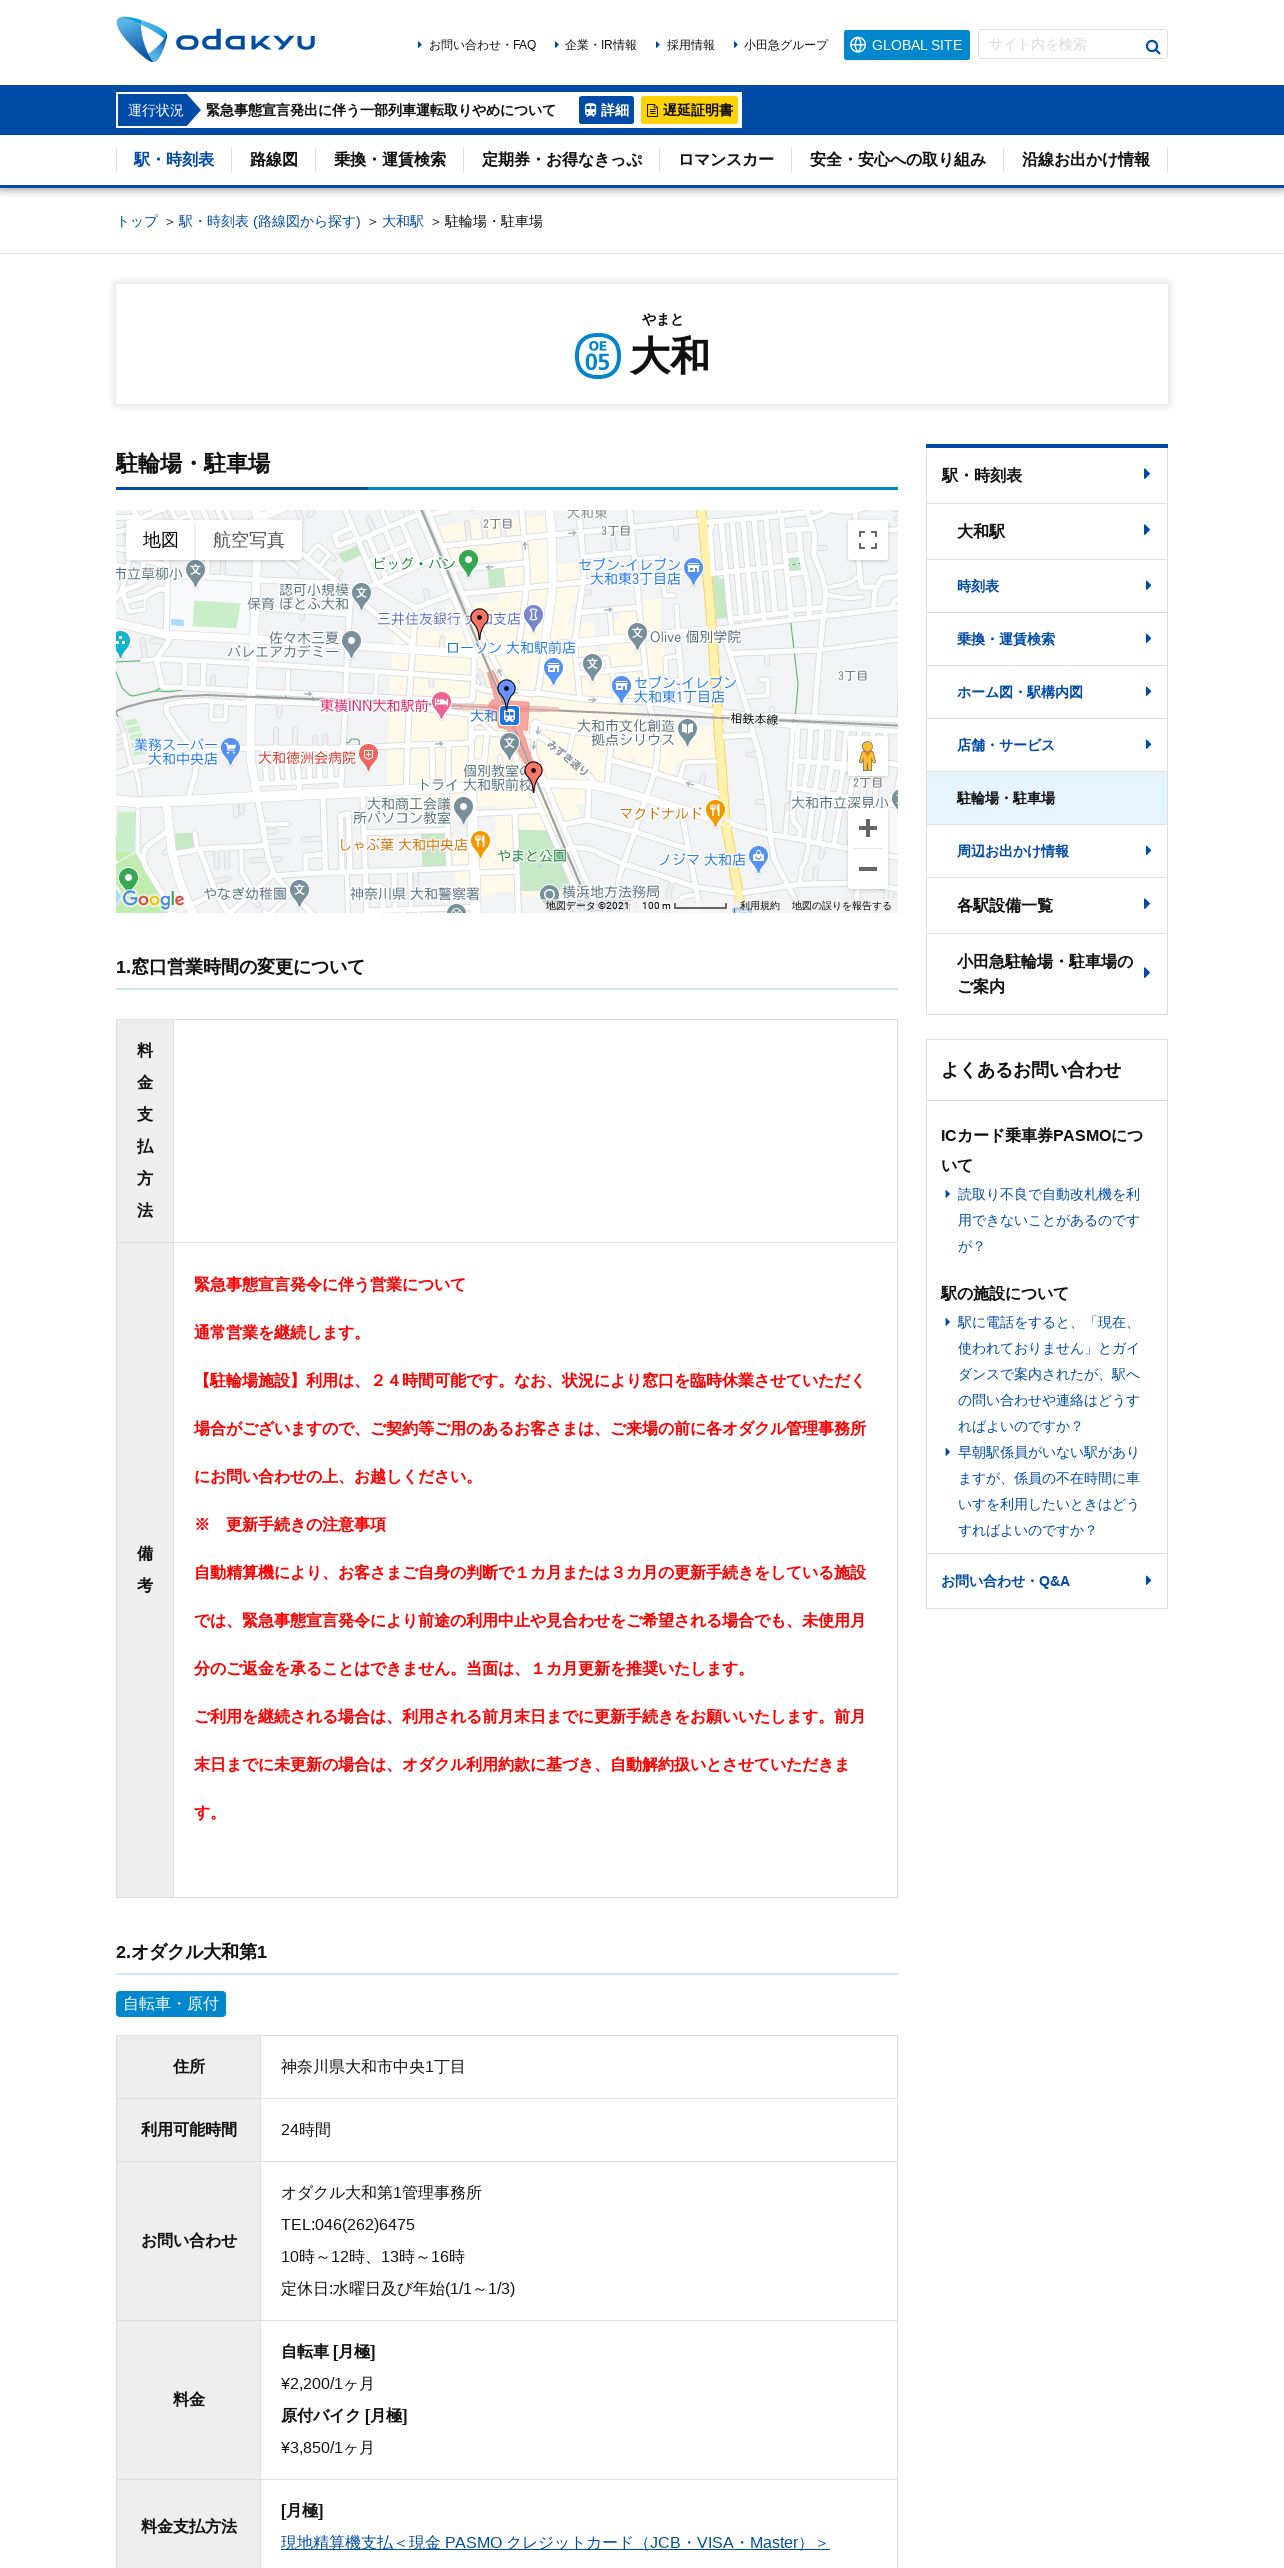Open 定期券・お得なきっぷ menu
1284x2568 pixels.
[562, 160]
